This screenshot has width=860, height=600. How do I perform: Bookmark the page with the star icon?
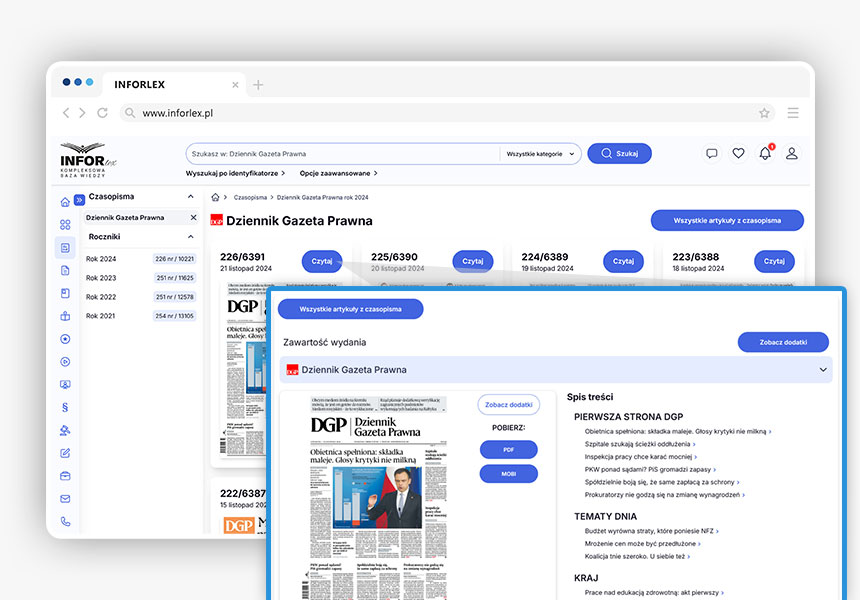coord(764,113)
